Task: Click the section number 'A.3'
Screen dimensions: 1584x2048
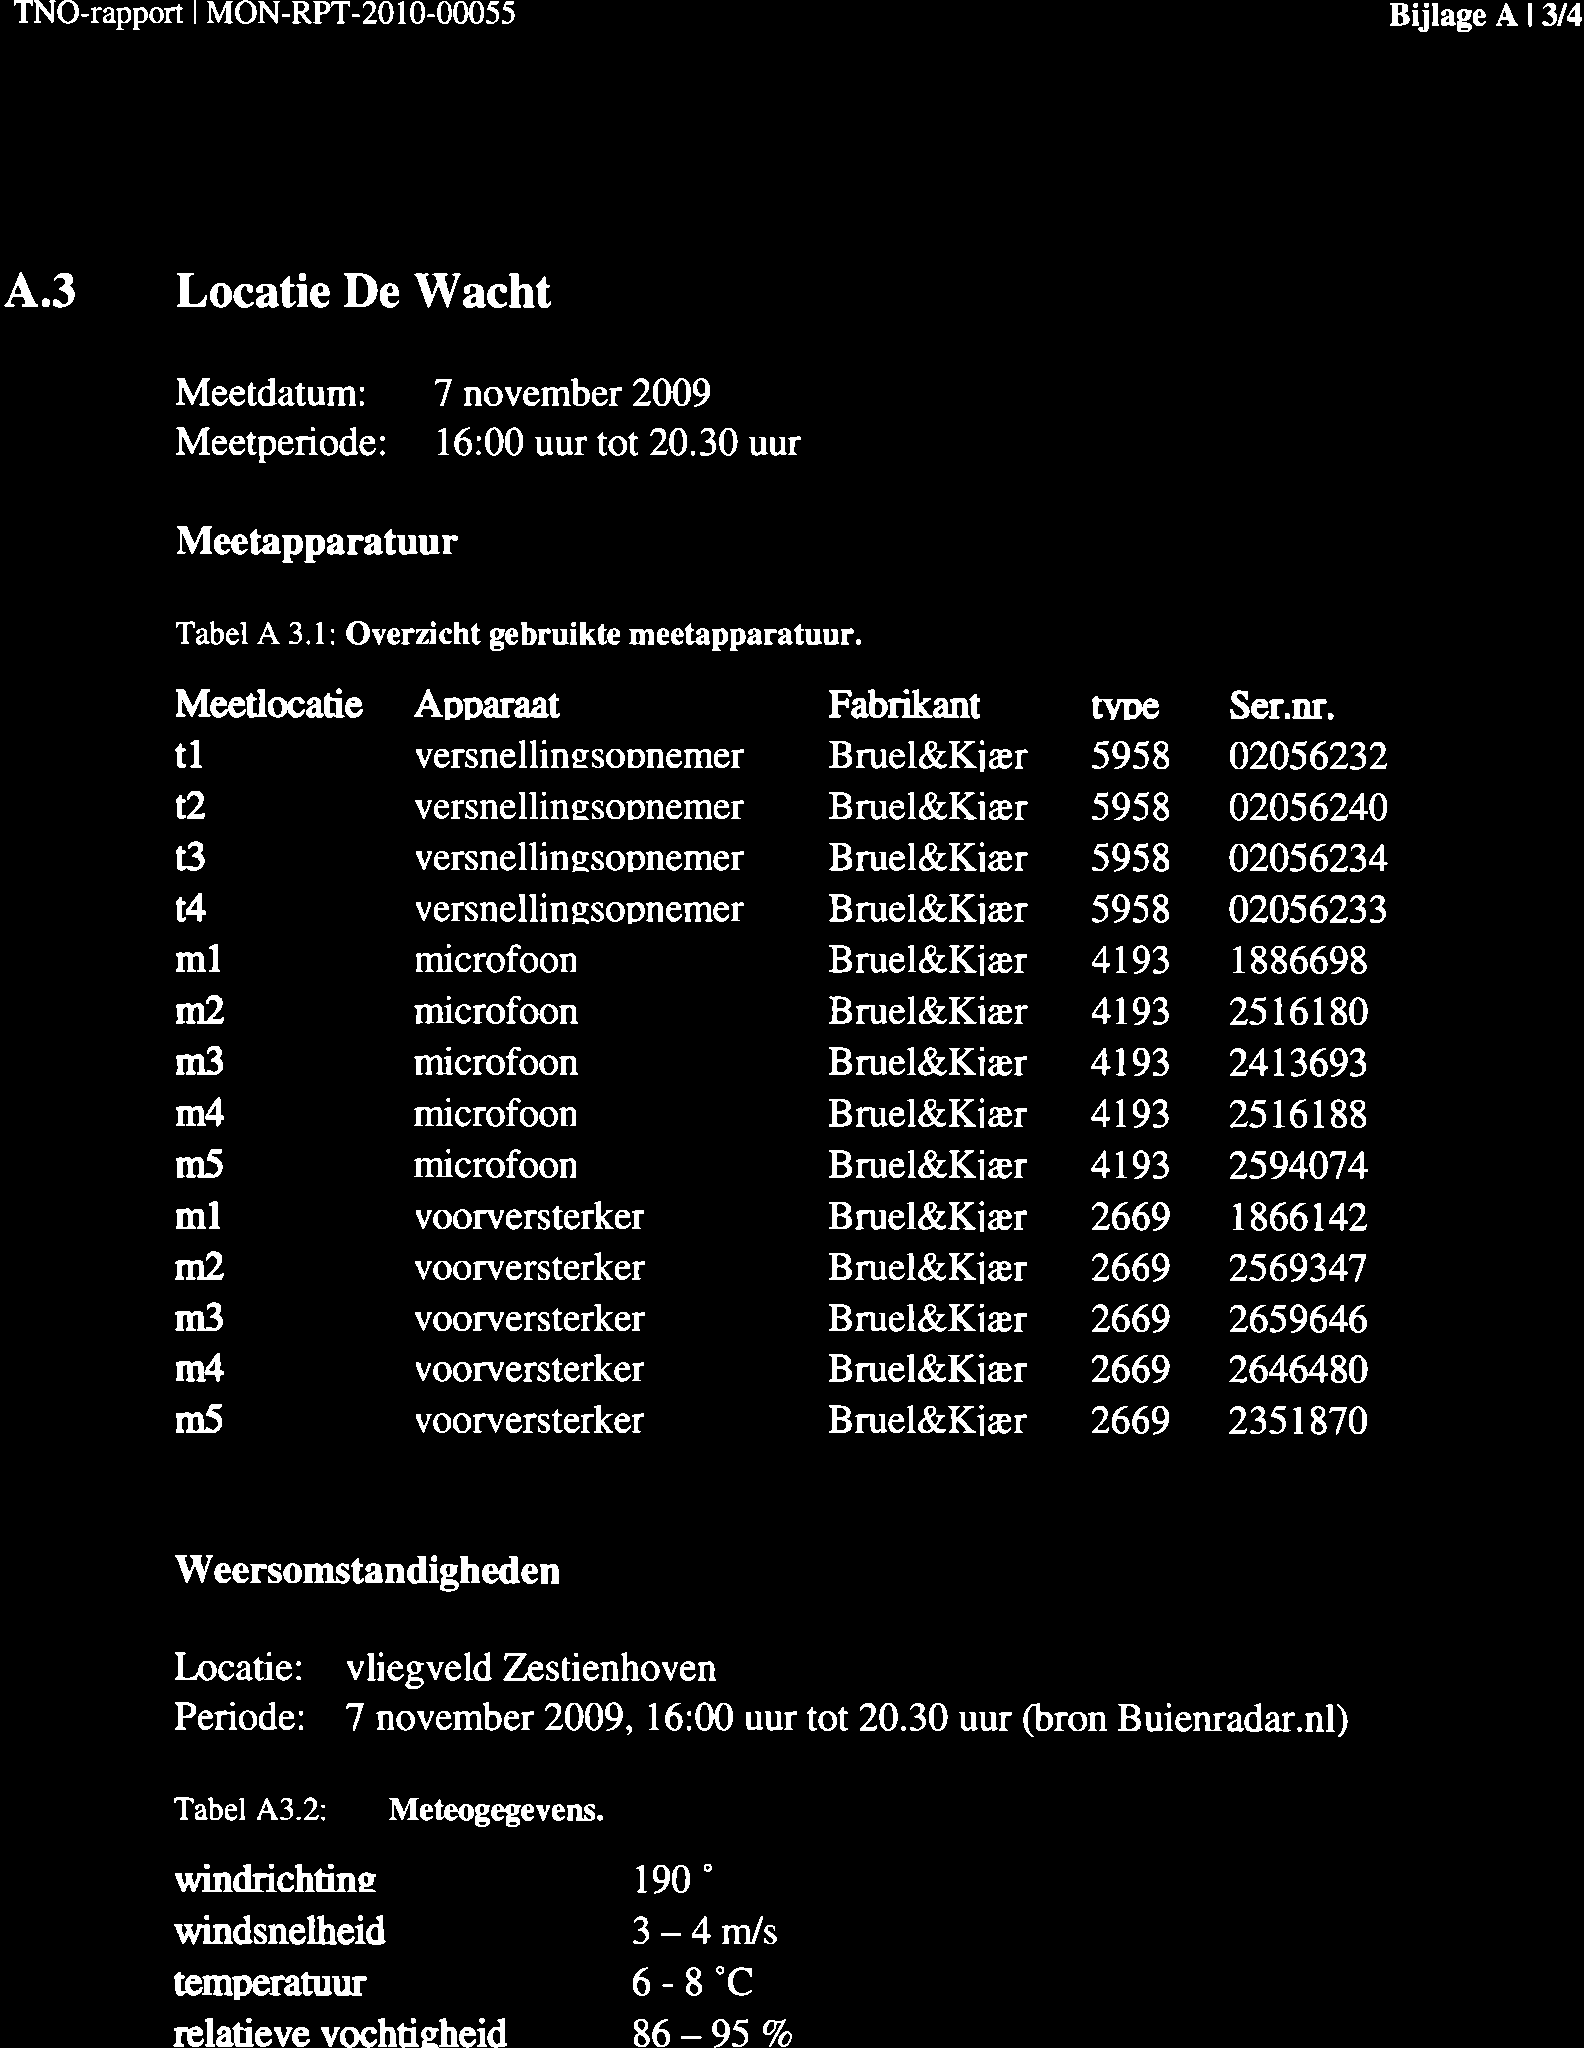Action: coord(39,294)
